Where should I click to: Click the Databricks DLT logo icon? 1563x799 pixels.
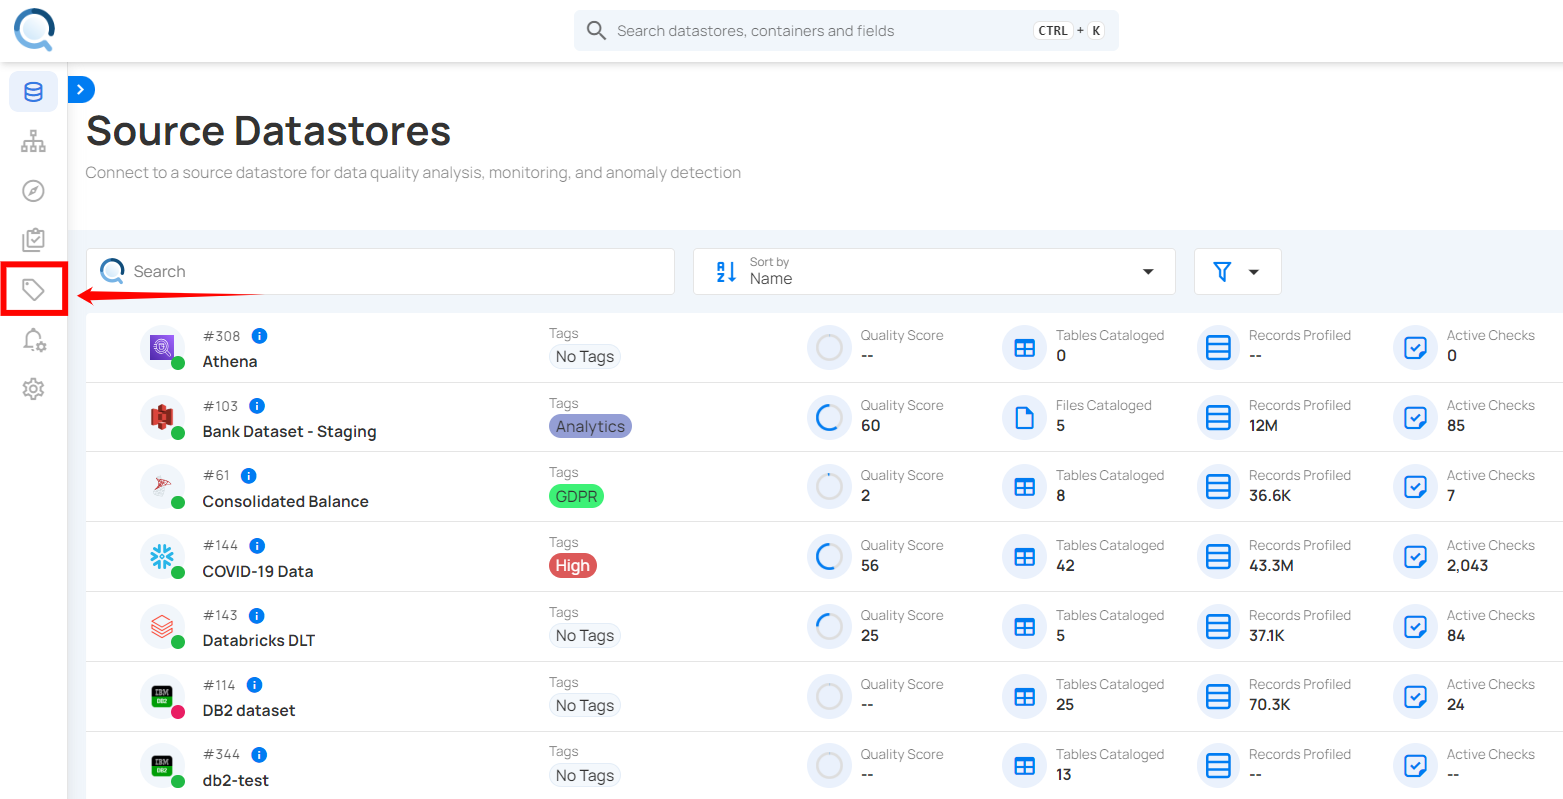click(x=162, y=627)
